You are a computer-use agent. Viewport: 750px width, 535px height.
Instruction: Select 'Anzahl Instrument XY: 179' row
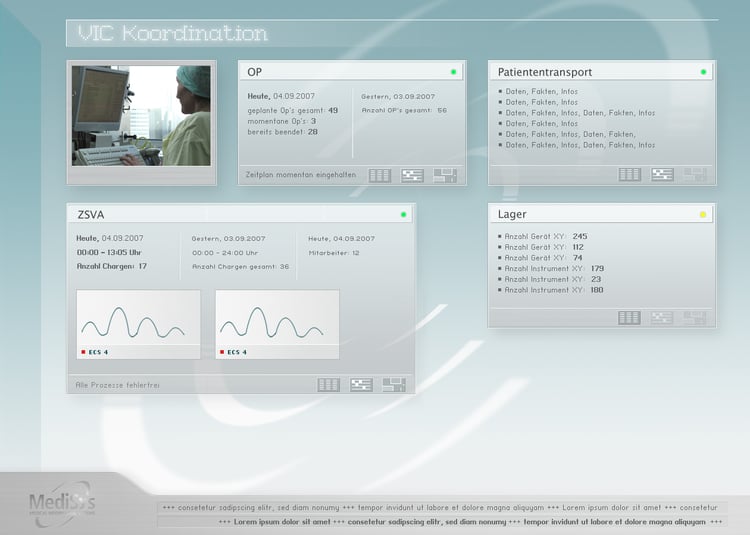click(x=551, y=269)
